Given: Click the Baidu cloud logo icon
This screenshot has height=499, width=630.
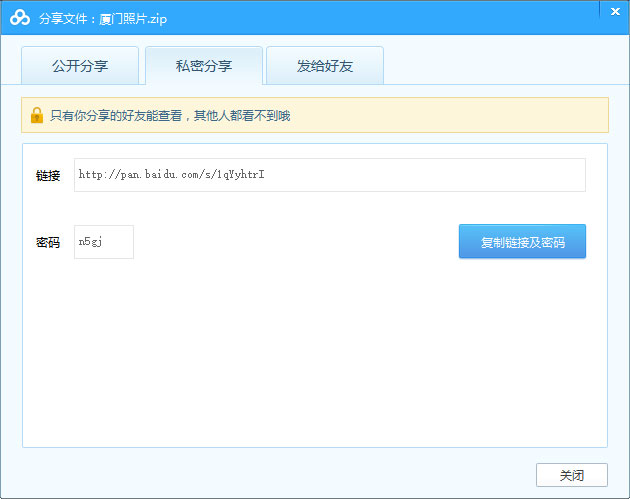Looking at the screenshot, I should point(20,18).
